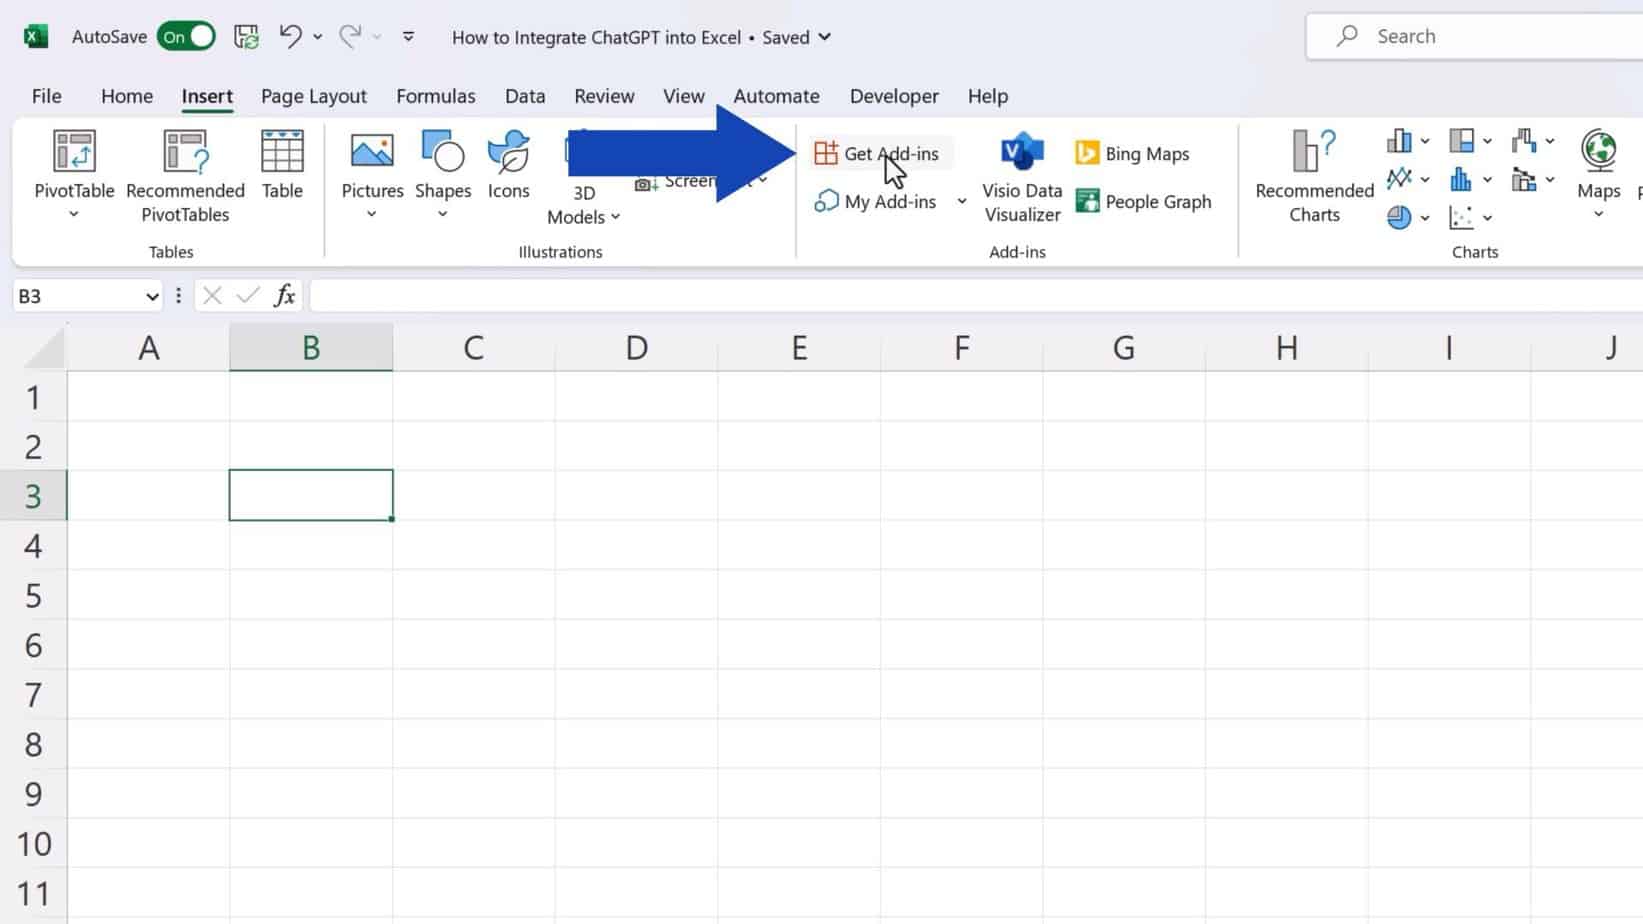Open the Automate menu
Image resolution: width=1643 pixels, height=924 pixels.
click(x=776, y=96)
